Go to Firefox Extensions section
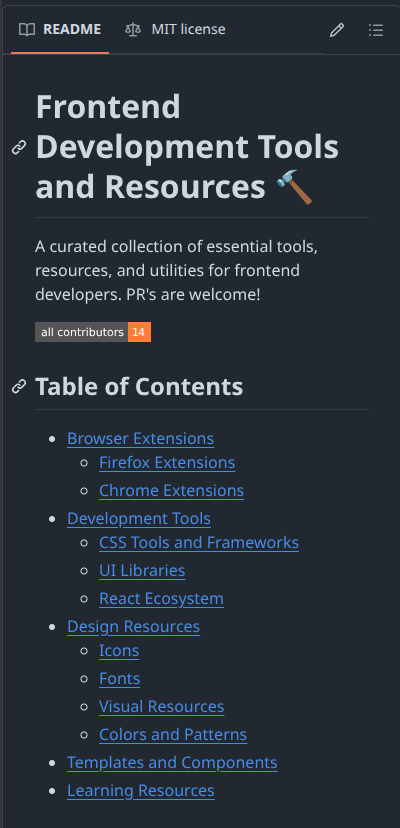 click(167, 463)
